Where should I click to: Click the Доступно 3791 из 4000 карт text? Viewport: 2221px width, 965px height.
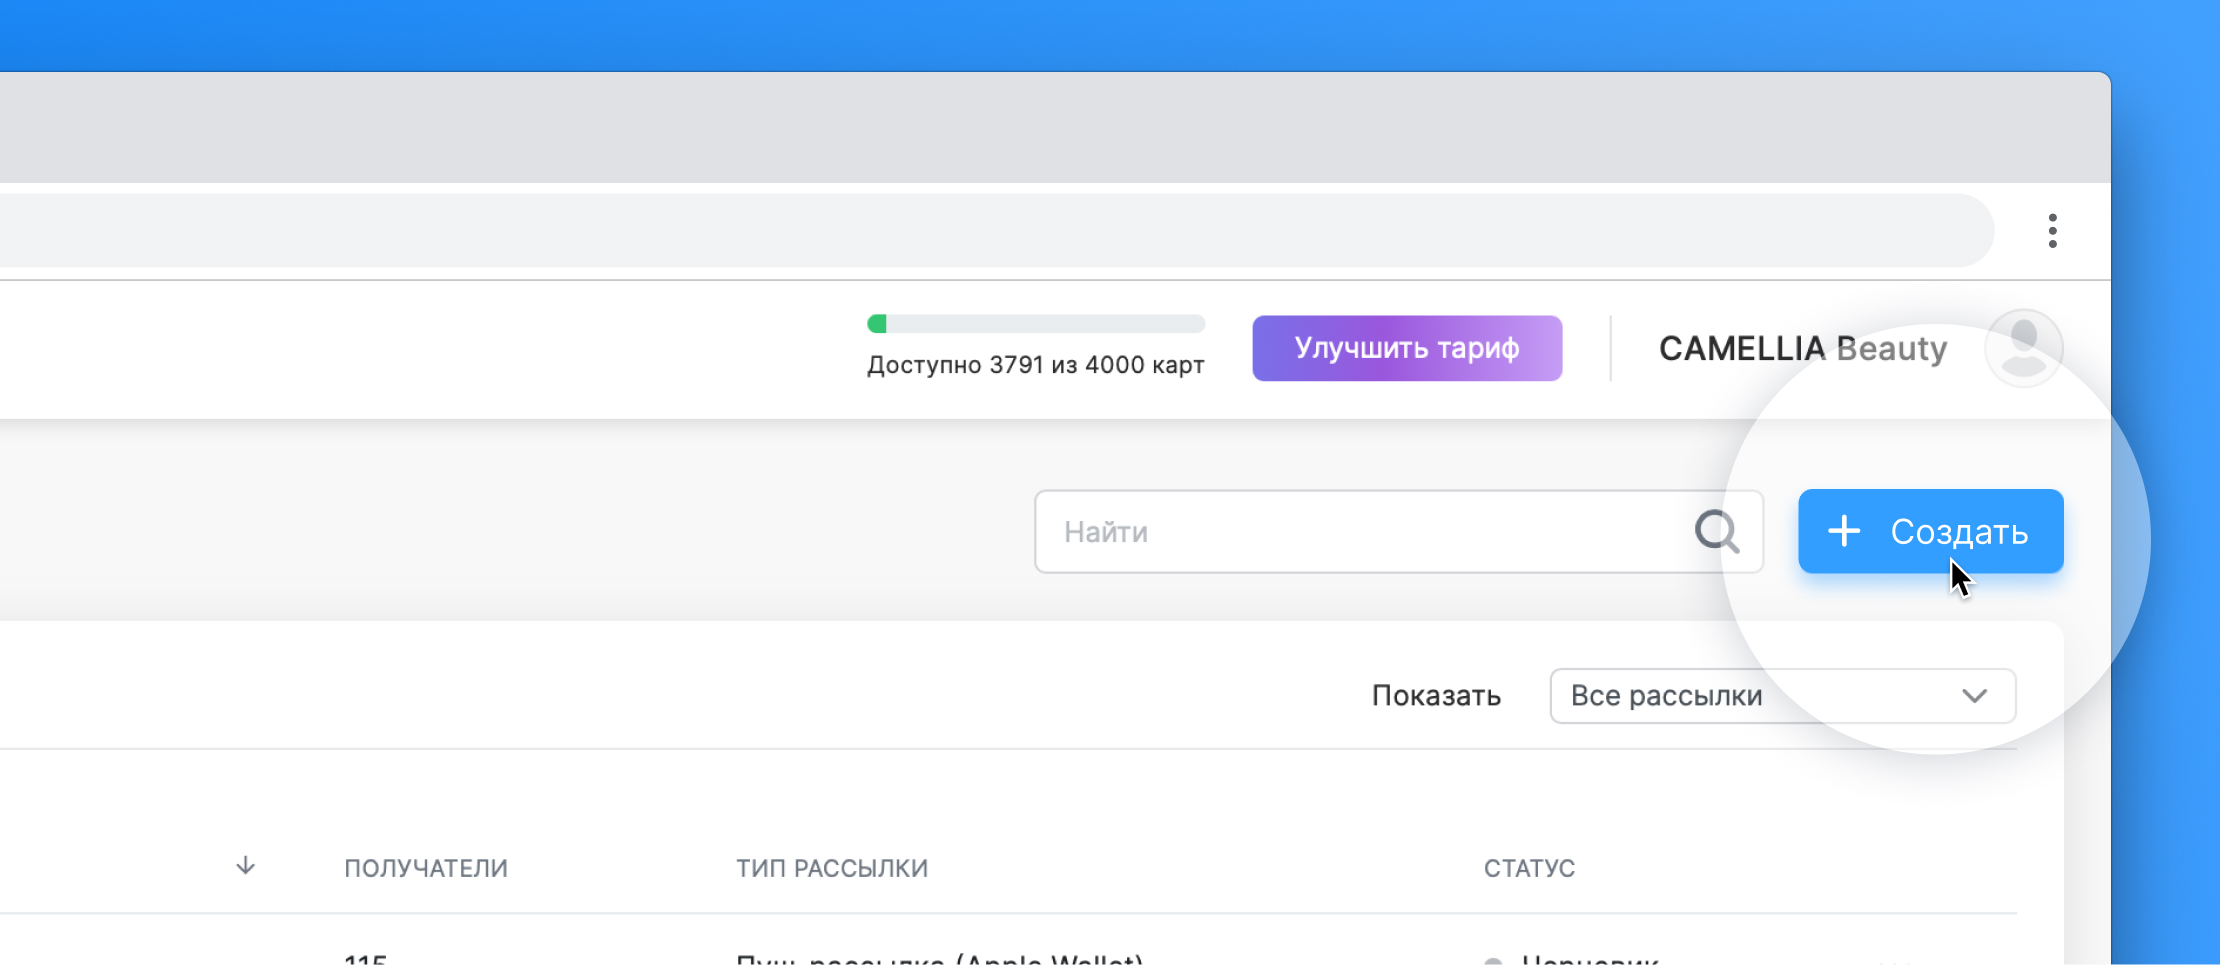click(x=1036, y=365)
